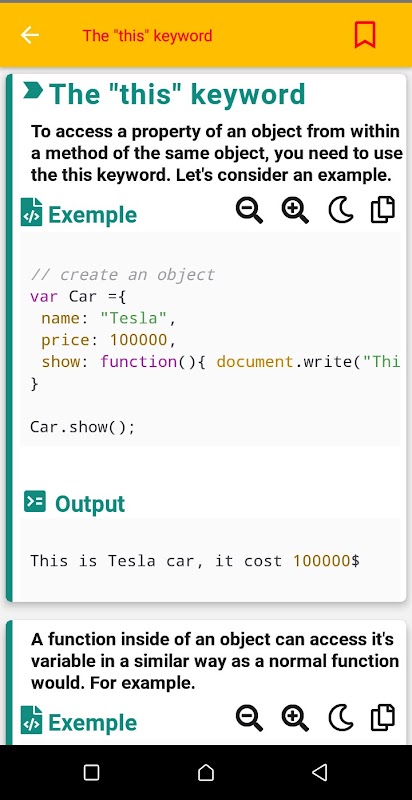Go back using the header arrow

(x=30, y=35)
